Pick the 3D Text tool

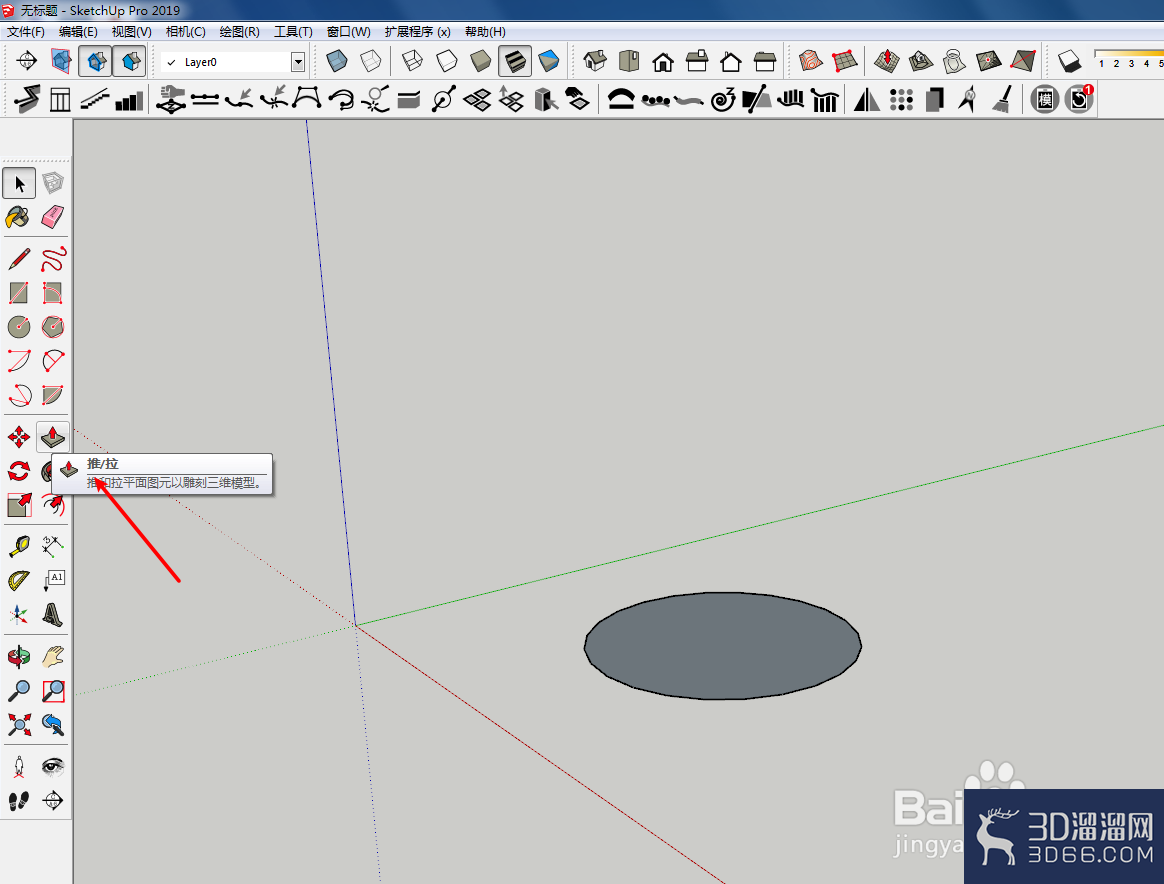point(53,615)
